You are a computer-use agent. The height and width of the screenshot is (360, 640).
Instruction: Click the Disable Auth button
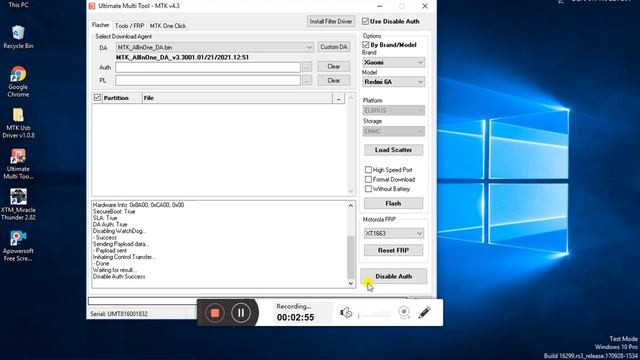393,276
